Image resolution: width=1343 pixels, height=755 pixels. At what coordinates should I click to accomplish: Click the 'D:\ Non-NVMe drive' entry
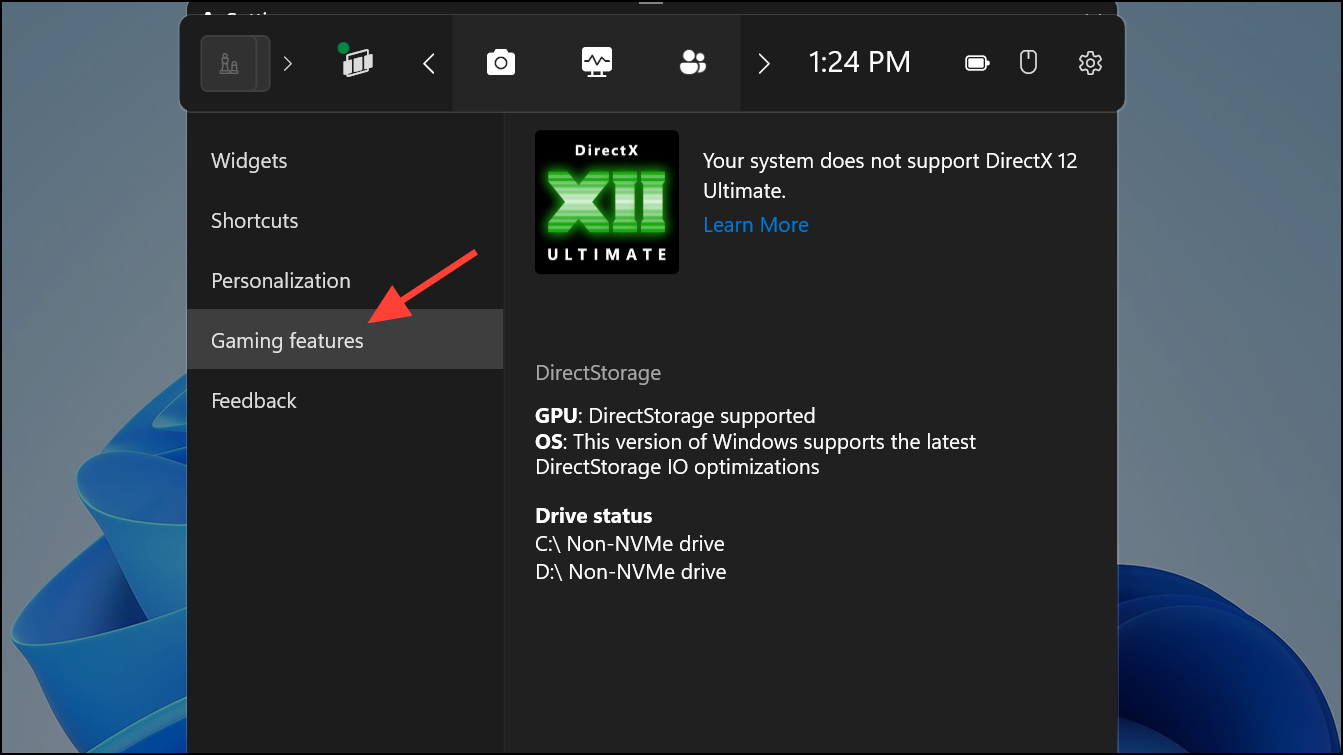tap(631, 572)
